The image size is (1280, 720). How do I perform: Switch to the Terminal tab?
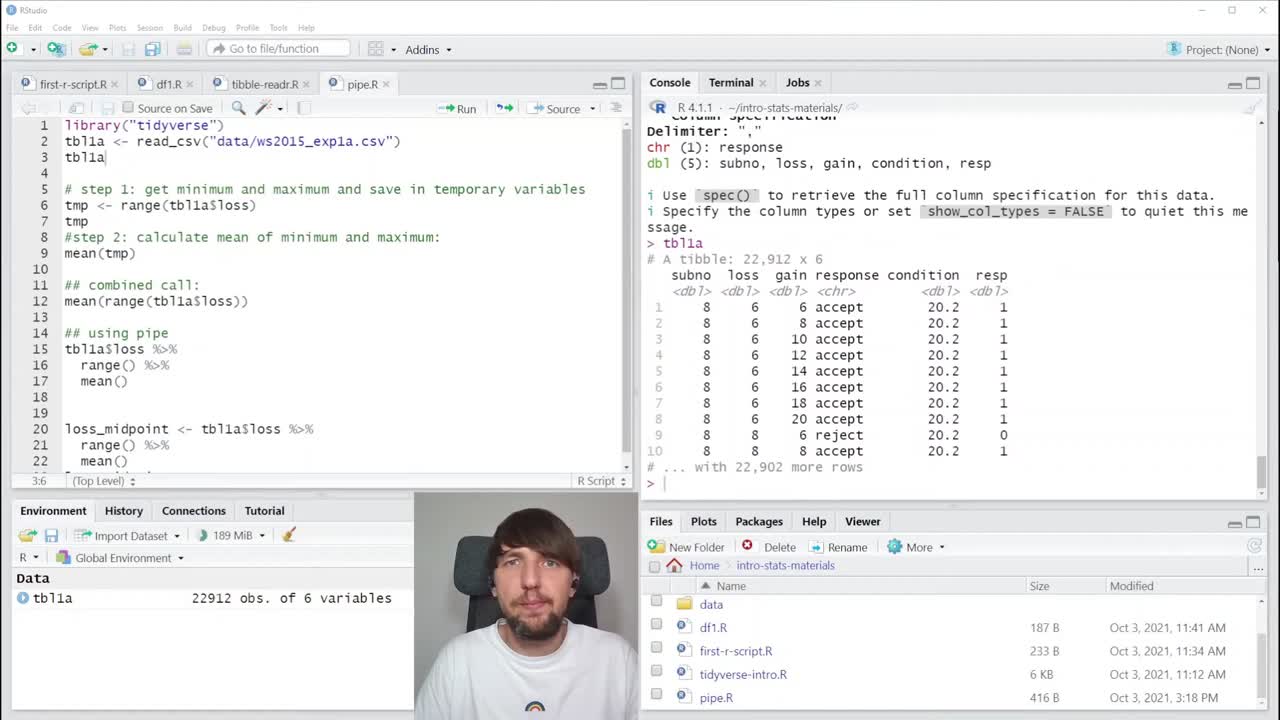(731, 82)
